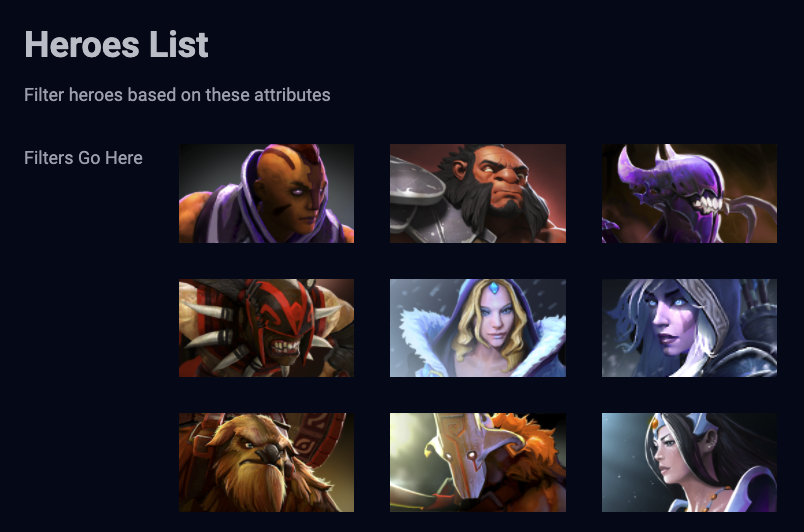Choose the furry brown beast hero image
The width and height of the screenshot is (804, 532).
pyautogui.click(x=266, y=462)
